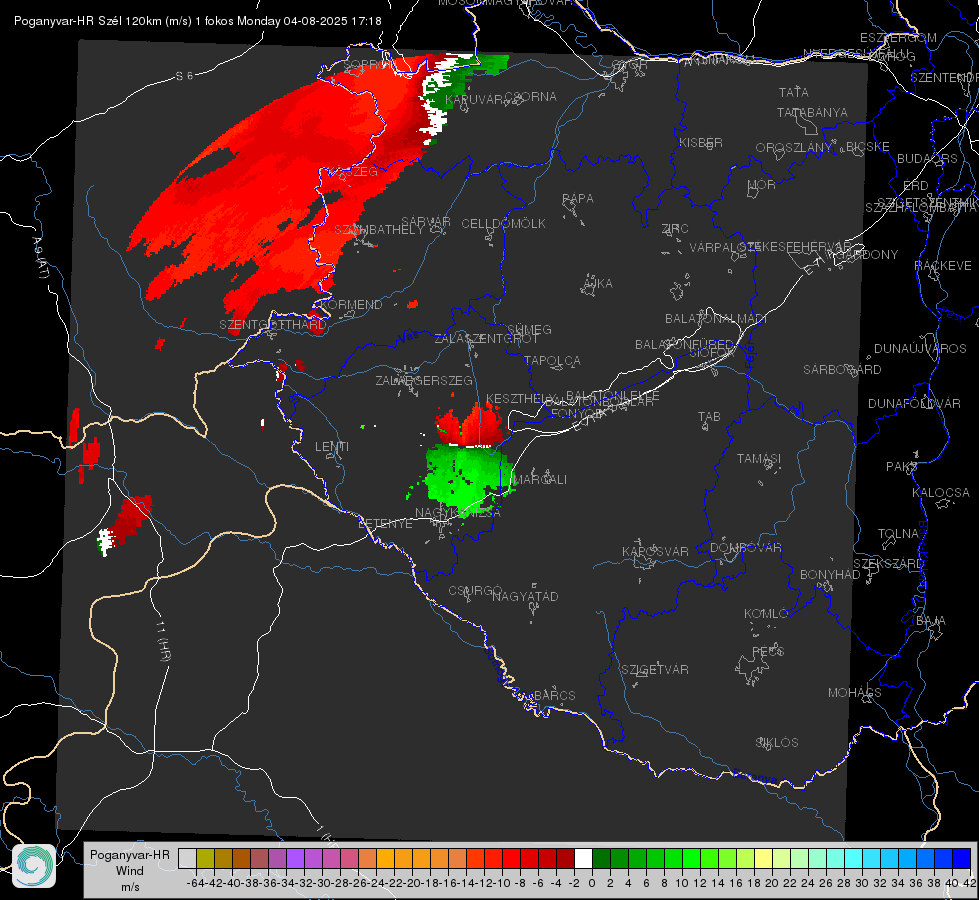Screen dimensions: 979x900
Task: Click the 'S 6' road label
Action: coord(184,76)
